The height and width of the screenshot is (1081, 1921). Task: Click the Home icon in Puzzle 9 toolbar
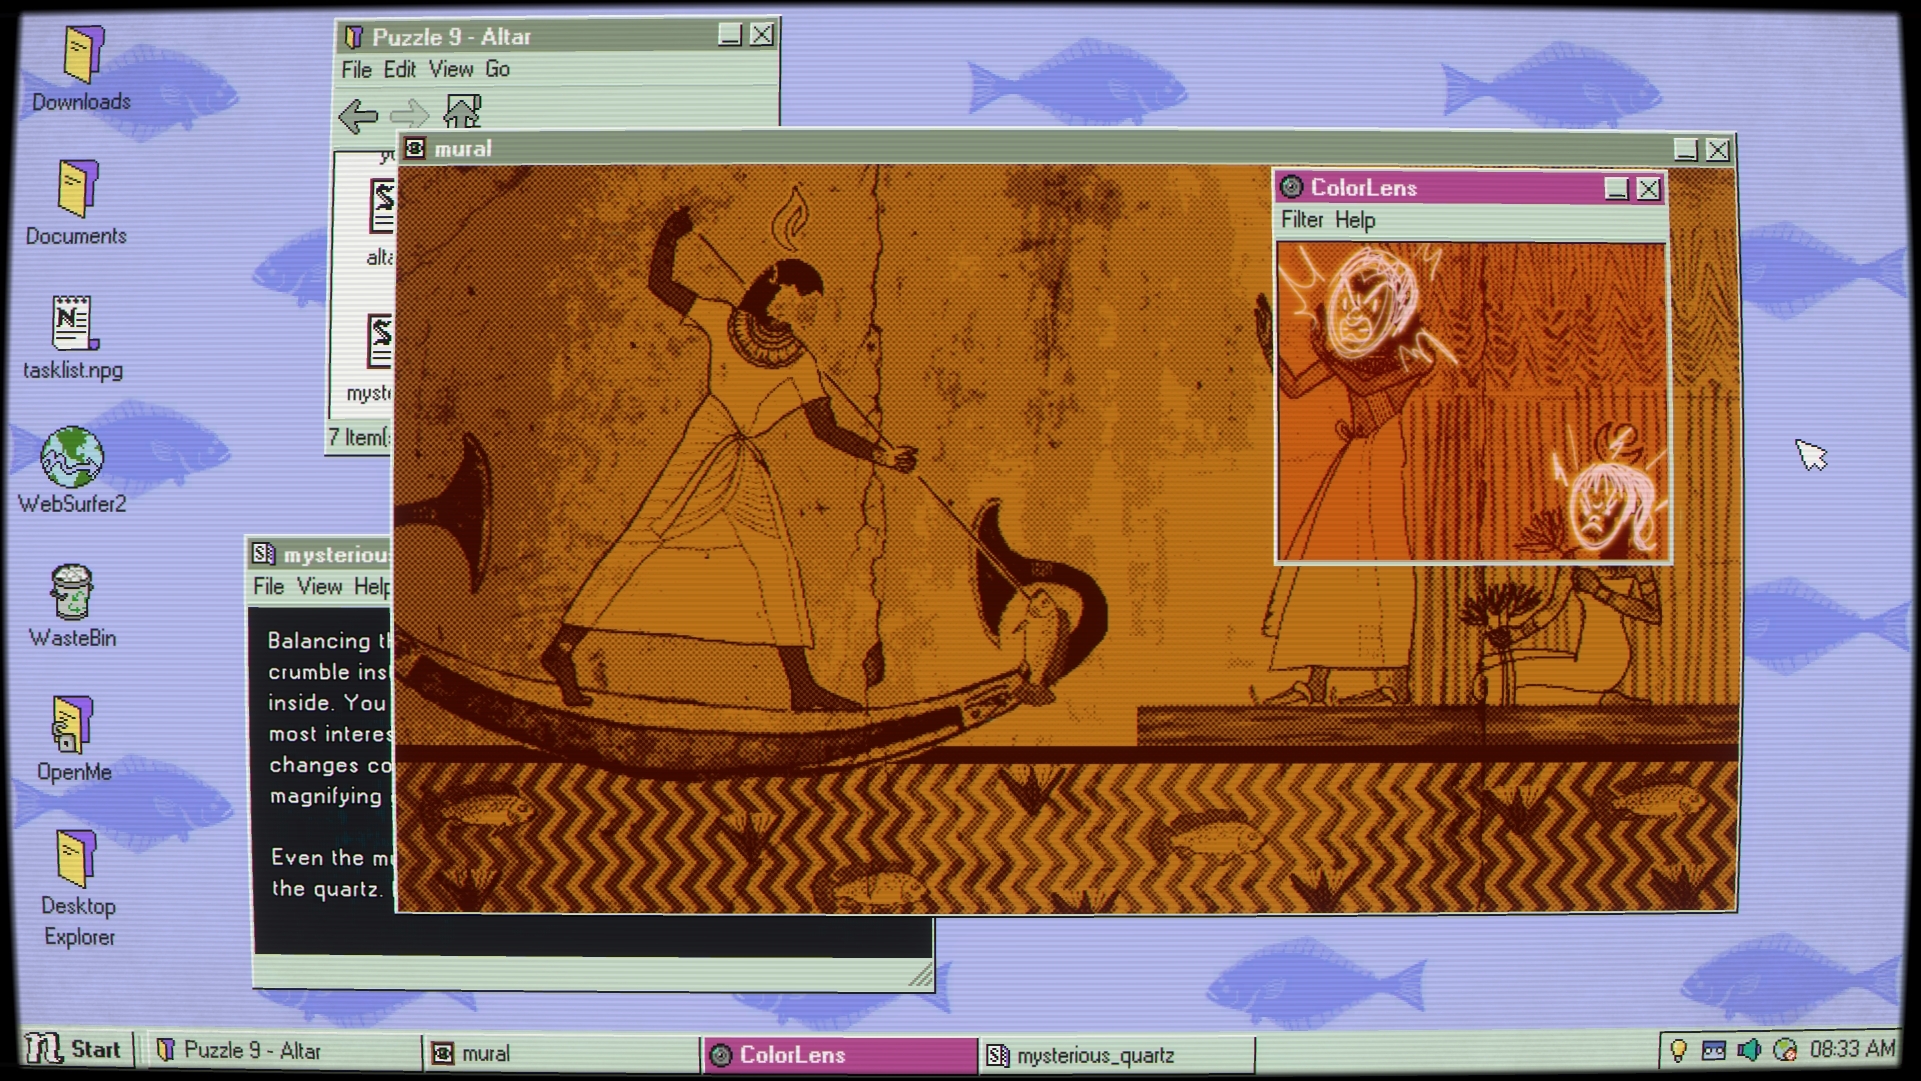462,112
